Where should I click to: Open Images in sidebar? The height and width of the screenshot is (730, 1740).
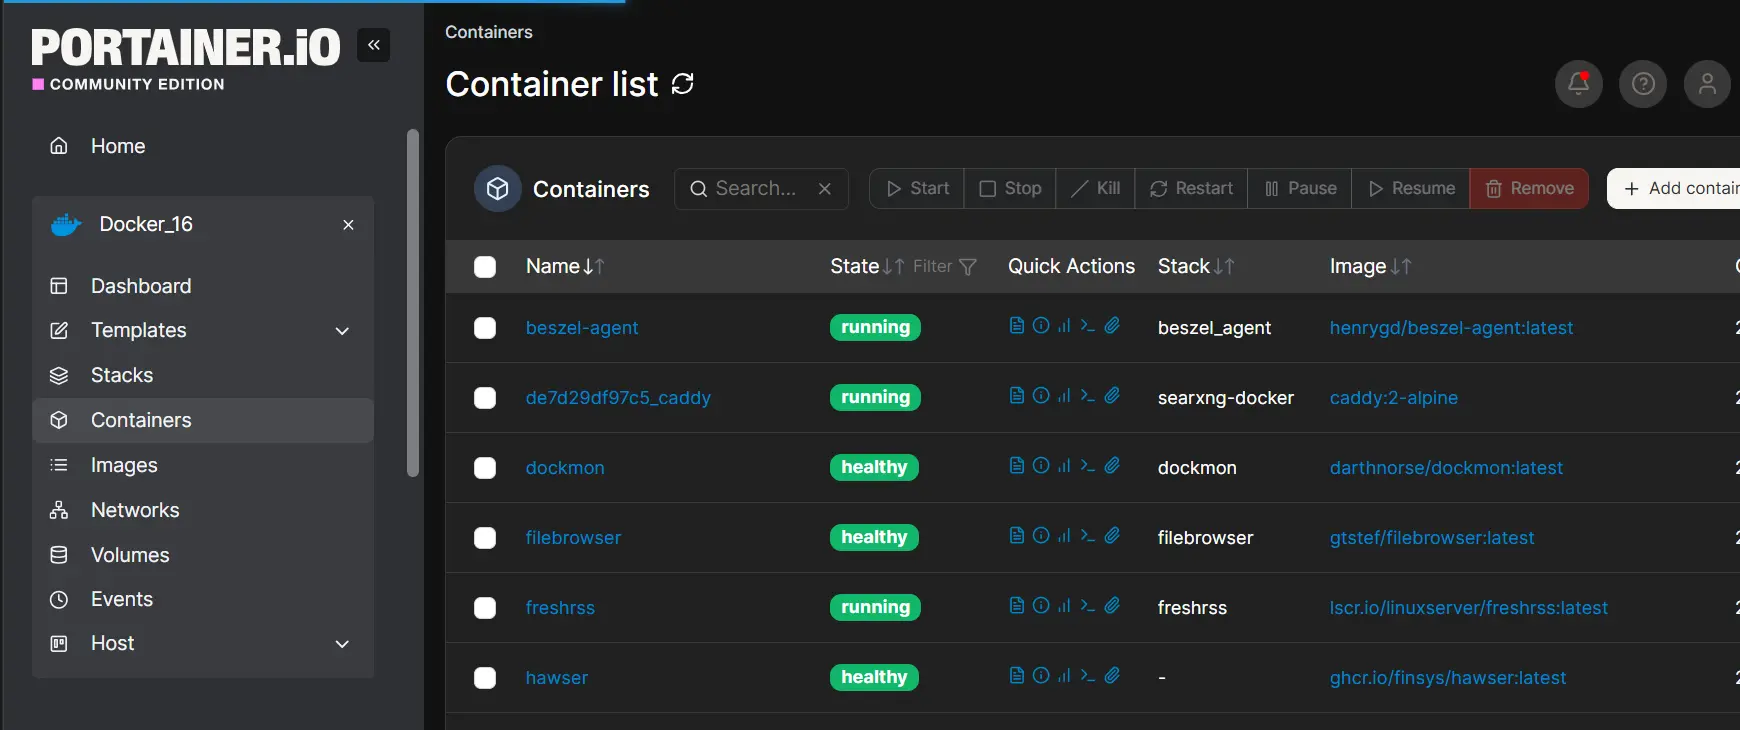203,465
